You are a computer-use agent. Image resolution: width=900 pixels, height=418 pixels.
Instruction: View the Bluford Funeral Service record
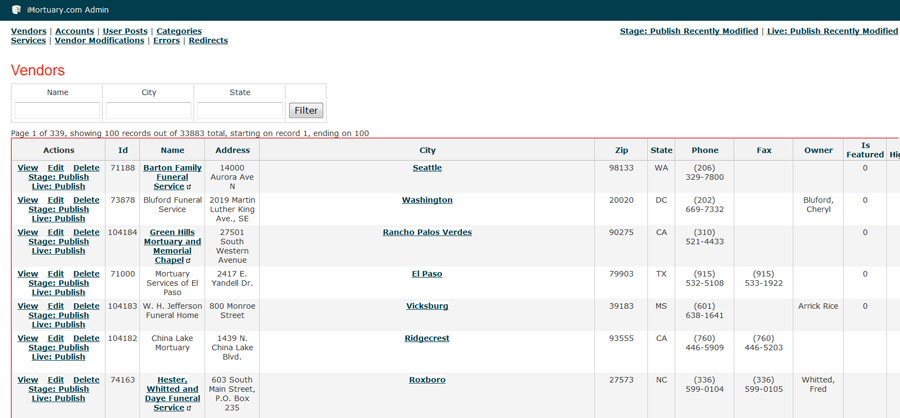(28, 200)
